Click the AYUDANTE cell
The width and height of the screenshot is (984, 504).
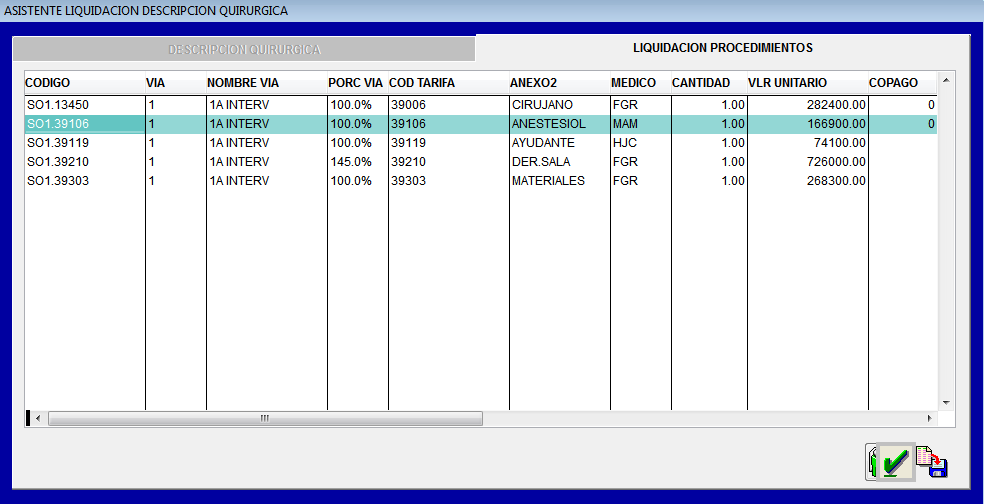[x=560, y=142]
